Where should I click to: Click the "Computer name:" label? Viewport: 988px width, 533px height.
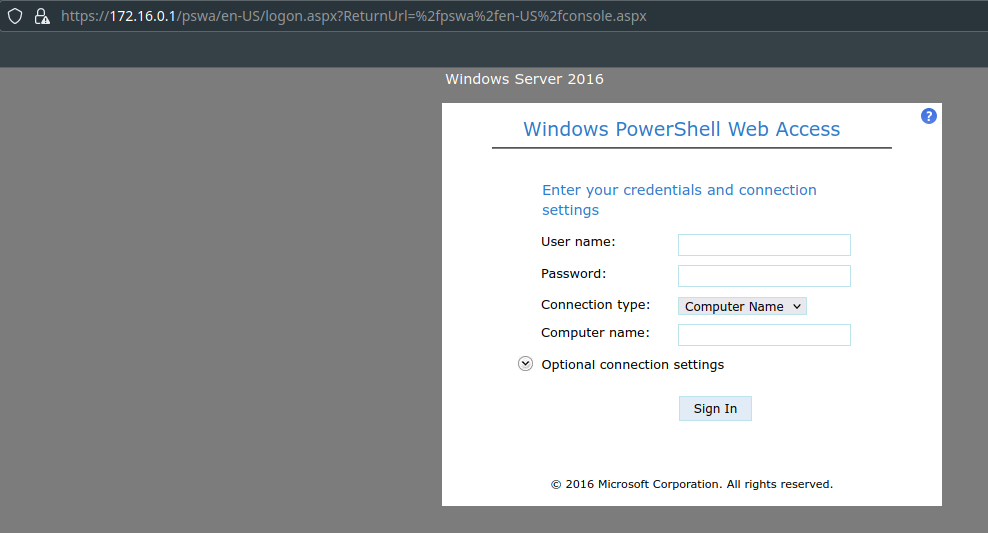(595, 333)
